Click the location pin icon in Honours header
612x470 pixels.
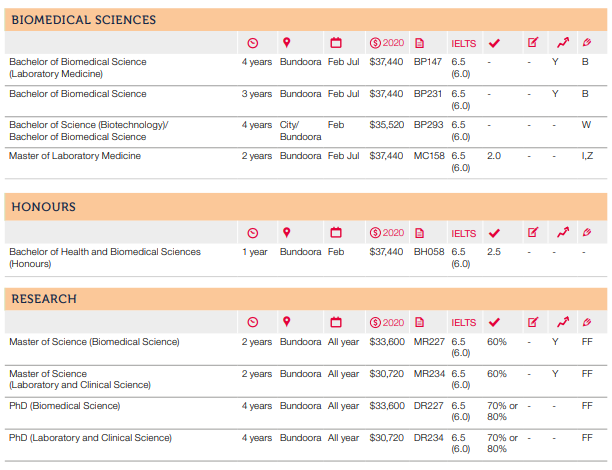(286, 233)
